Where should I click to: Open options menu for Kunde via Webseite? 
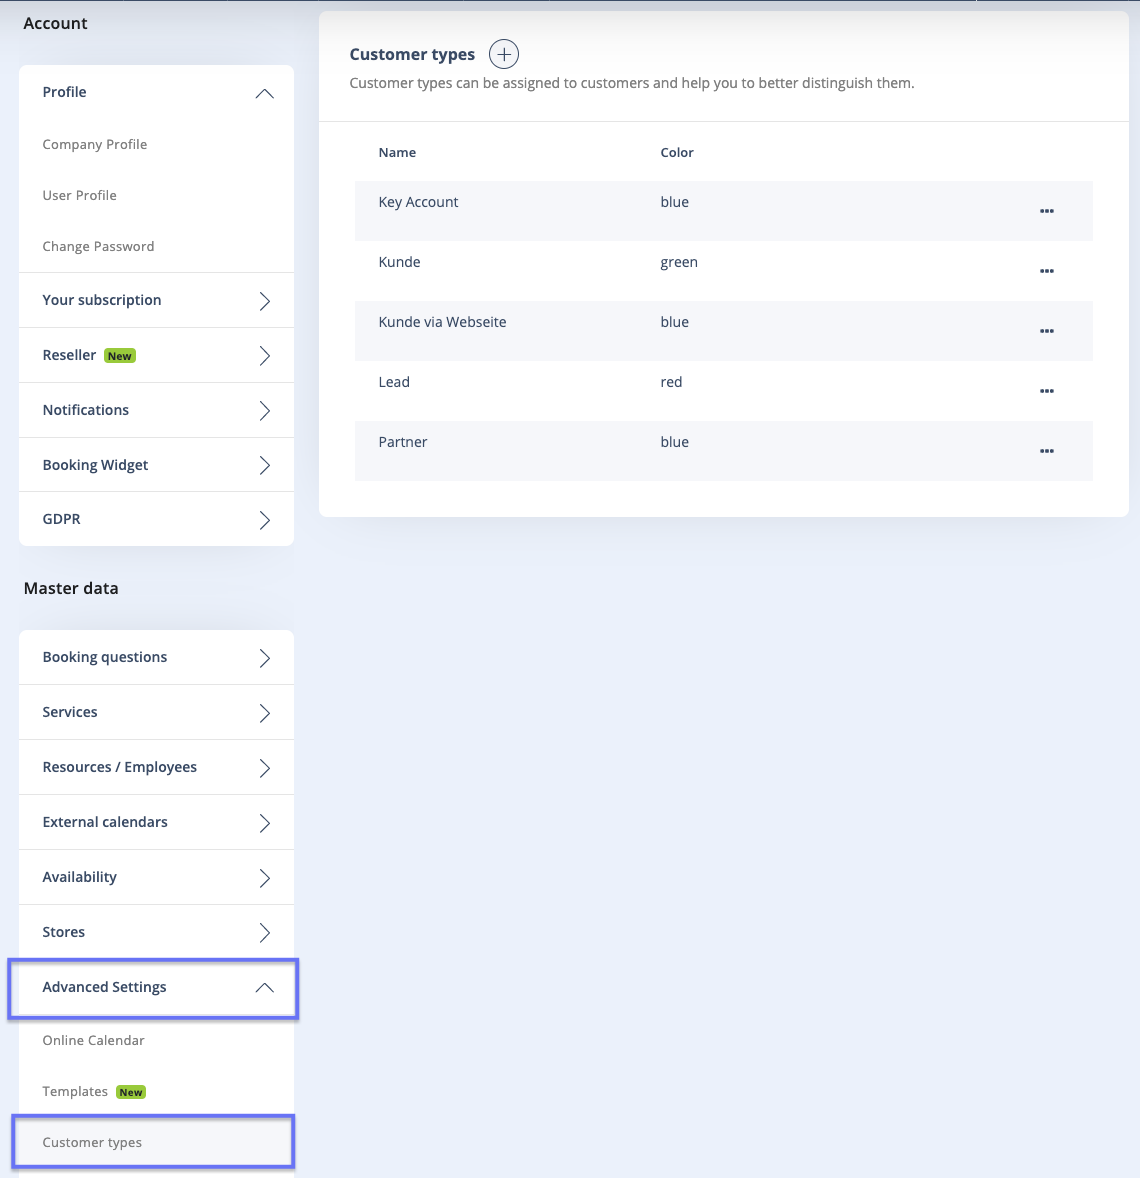1046,331
